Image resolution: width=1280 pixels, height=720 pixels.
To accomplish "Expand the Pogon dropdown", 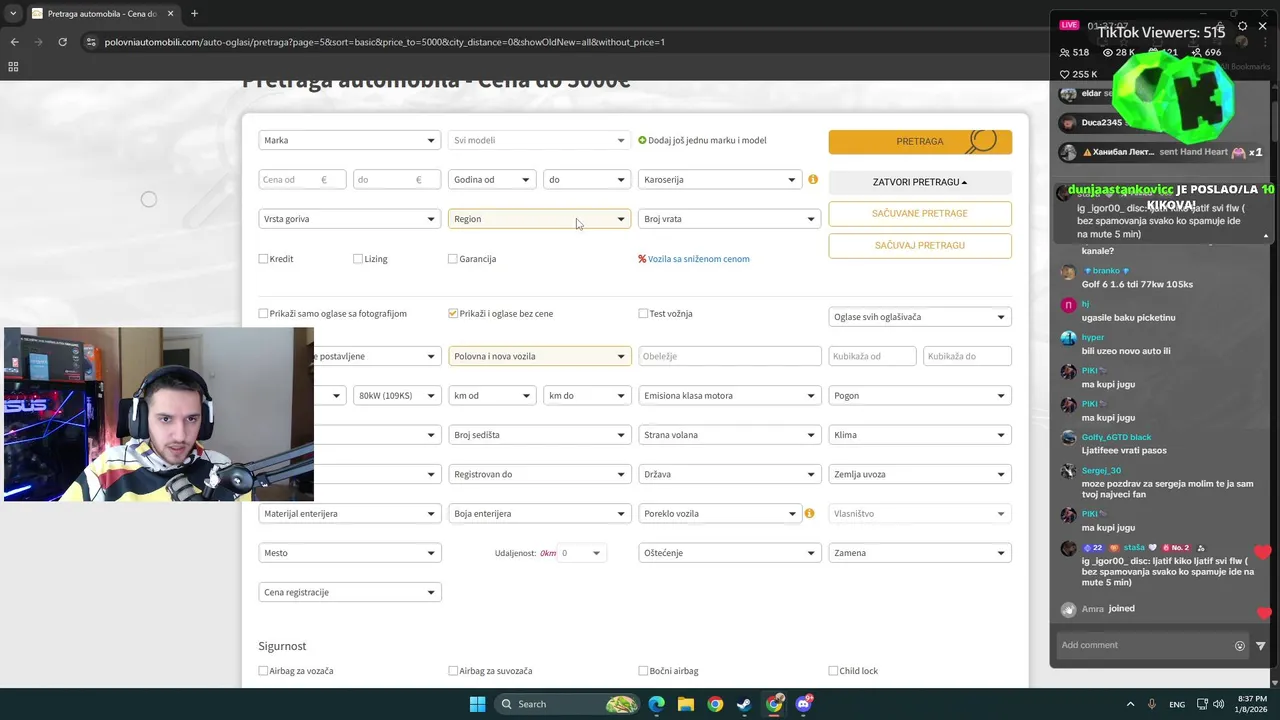I will coord(920,396).
